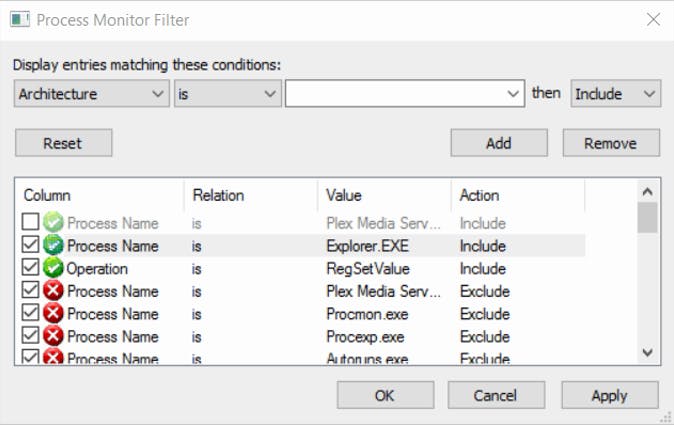Uncheck the Explorer.EXE filter checkbox
This screenshot has height=425, width=674.
coord(31,246)
